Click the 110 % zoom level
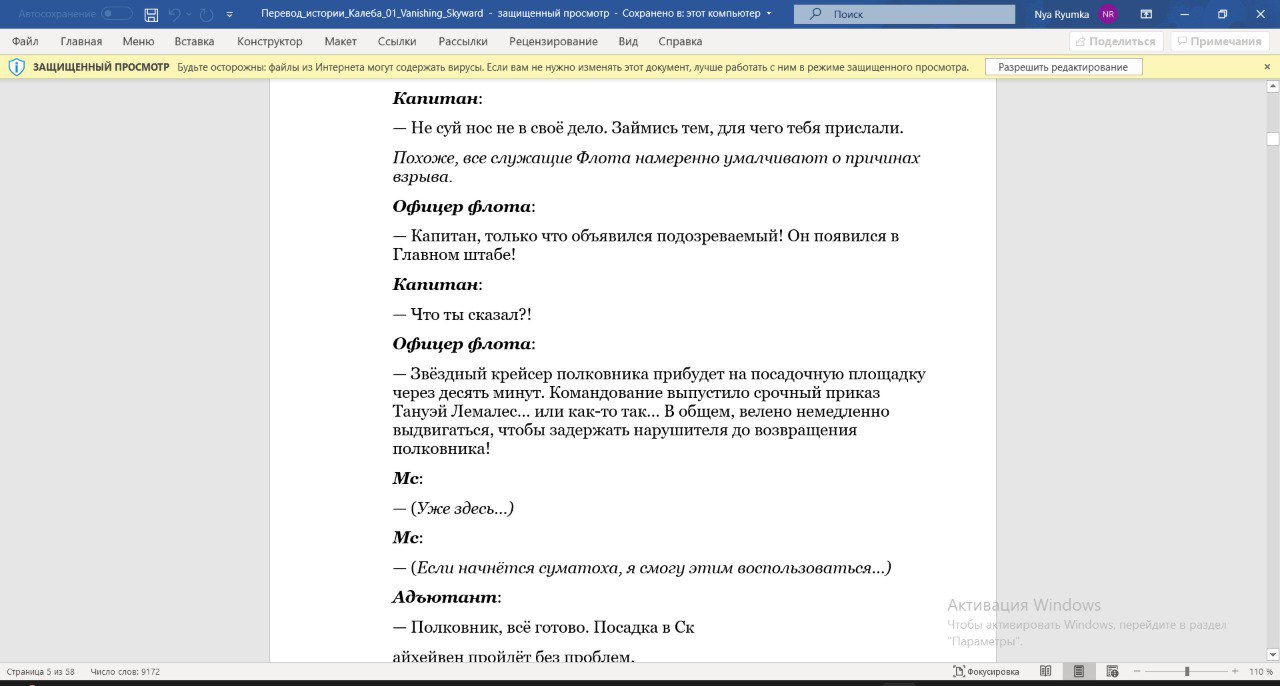 [1260, 672]
